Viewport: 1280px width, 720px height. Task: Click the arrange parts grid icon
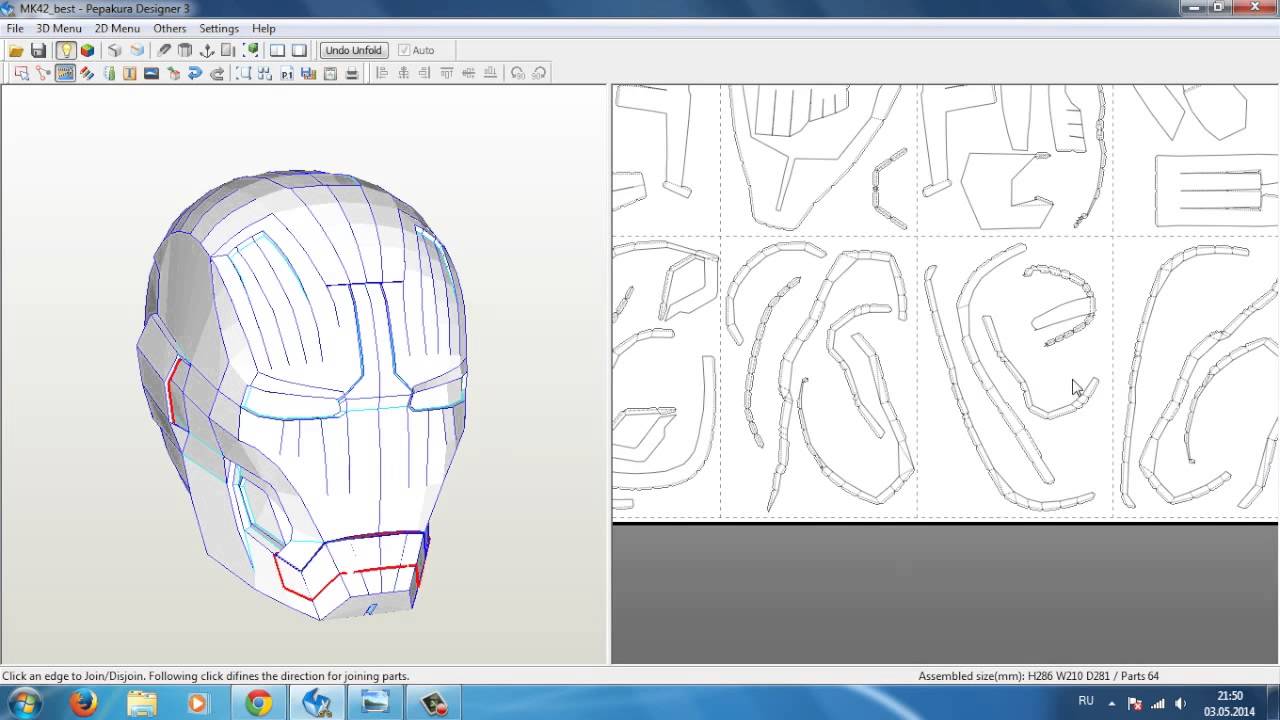click(265, 73)
